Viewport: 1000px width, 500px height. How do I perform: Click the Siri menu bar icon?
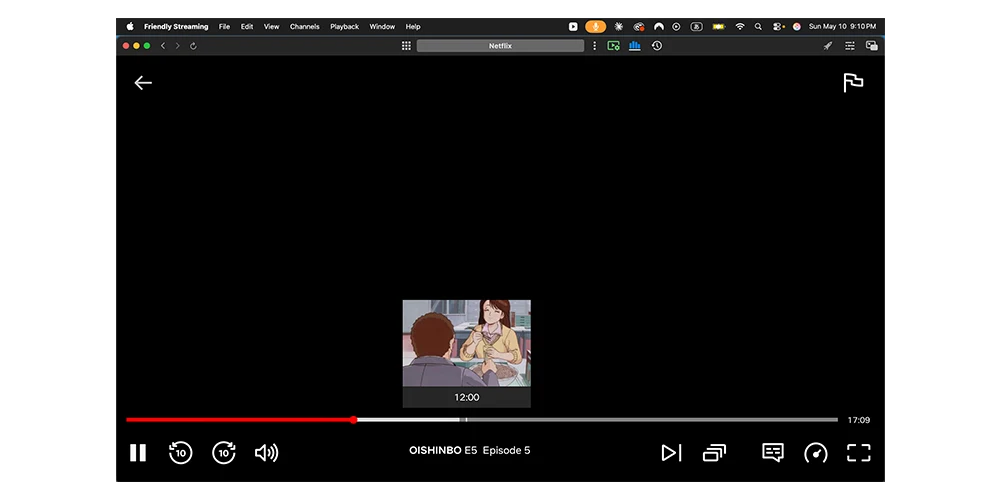point(797,27)
